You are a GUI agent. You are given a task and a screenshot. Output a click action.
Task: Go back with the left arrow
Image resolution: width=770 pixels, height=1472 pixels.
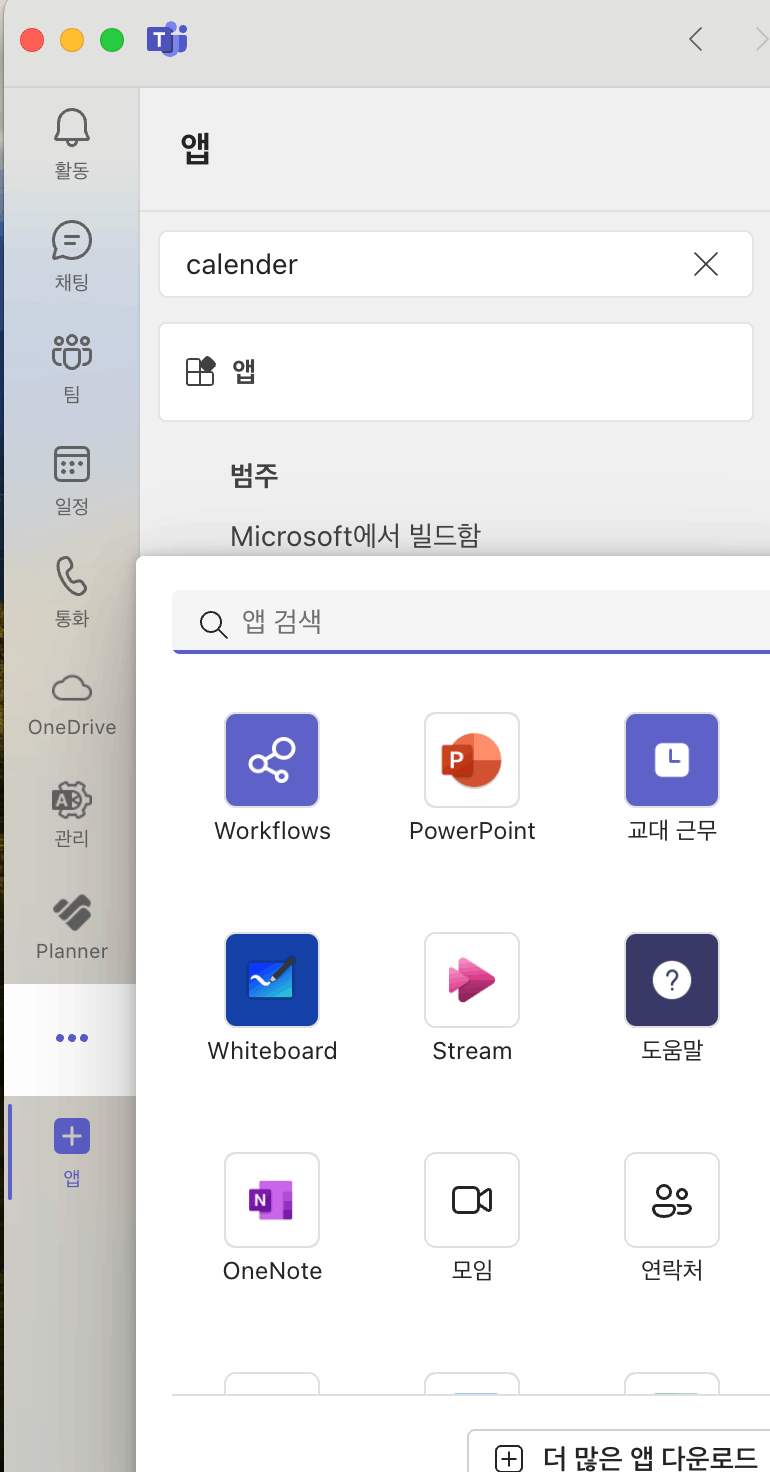(x=697, y=40)
